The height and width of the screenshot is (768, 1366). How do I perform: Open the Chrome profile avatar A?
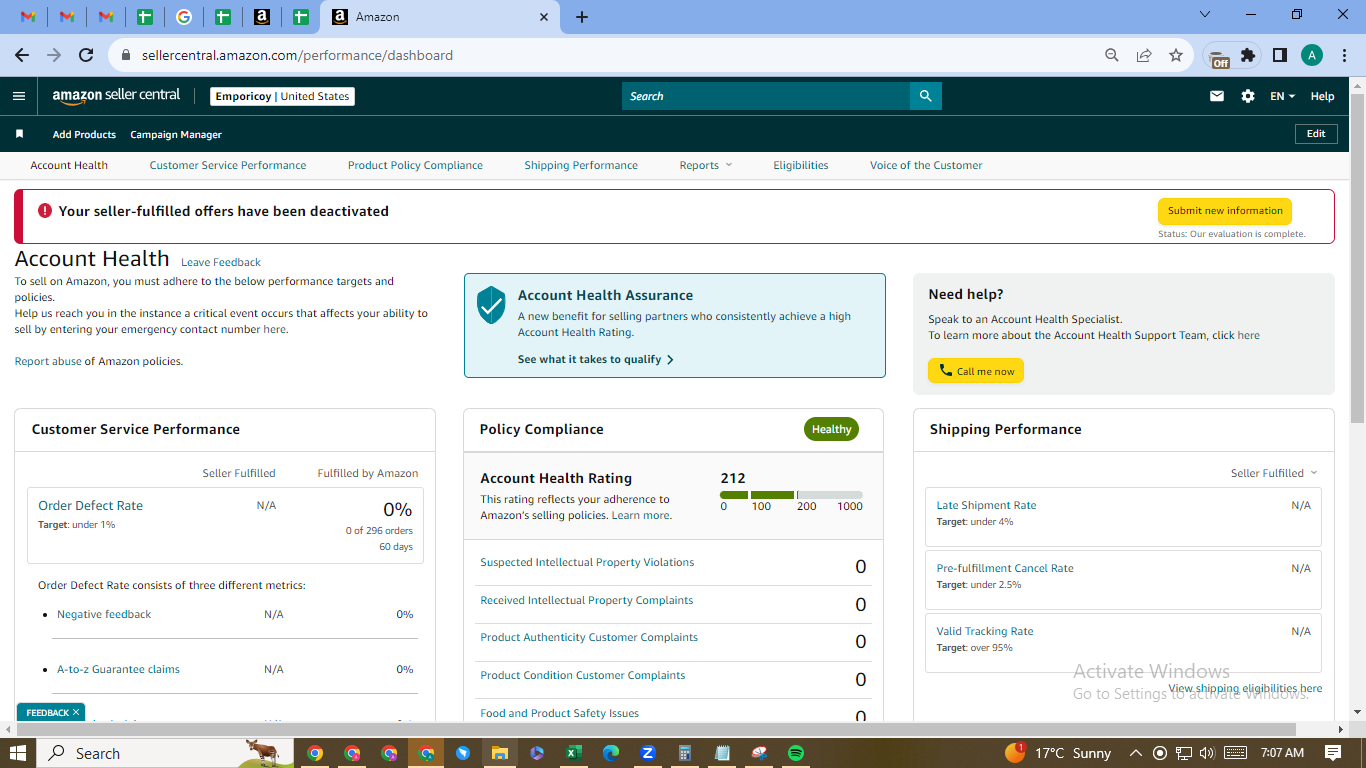pos(1312,55)
